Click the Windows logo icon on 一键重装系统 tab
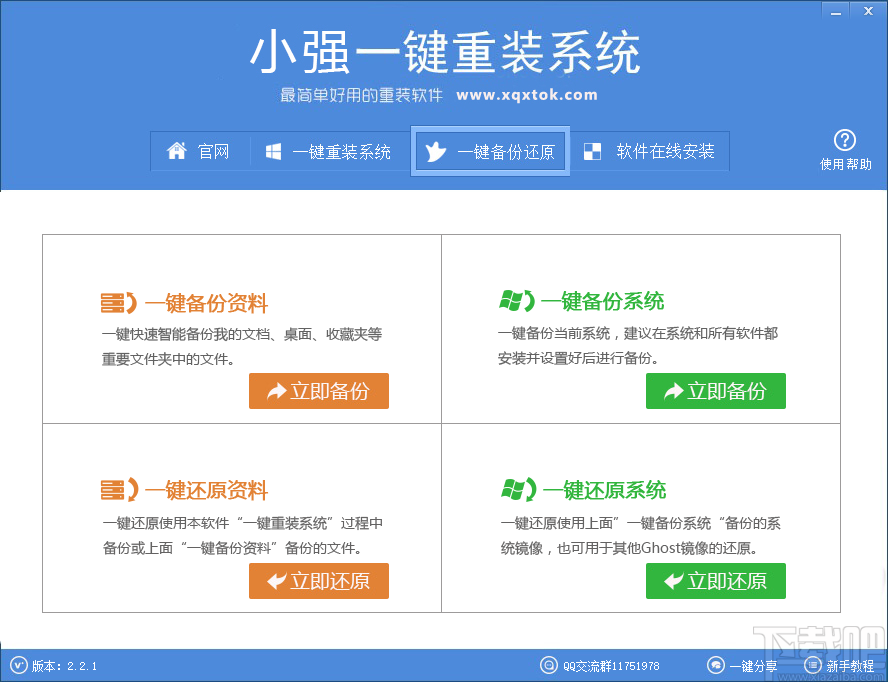The image size is (888, 682). 272,151
